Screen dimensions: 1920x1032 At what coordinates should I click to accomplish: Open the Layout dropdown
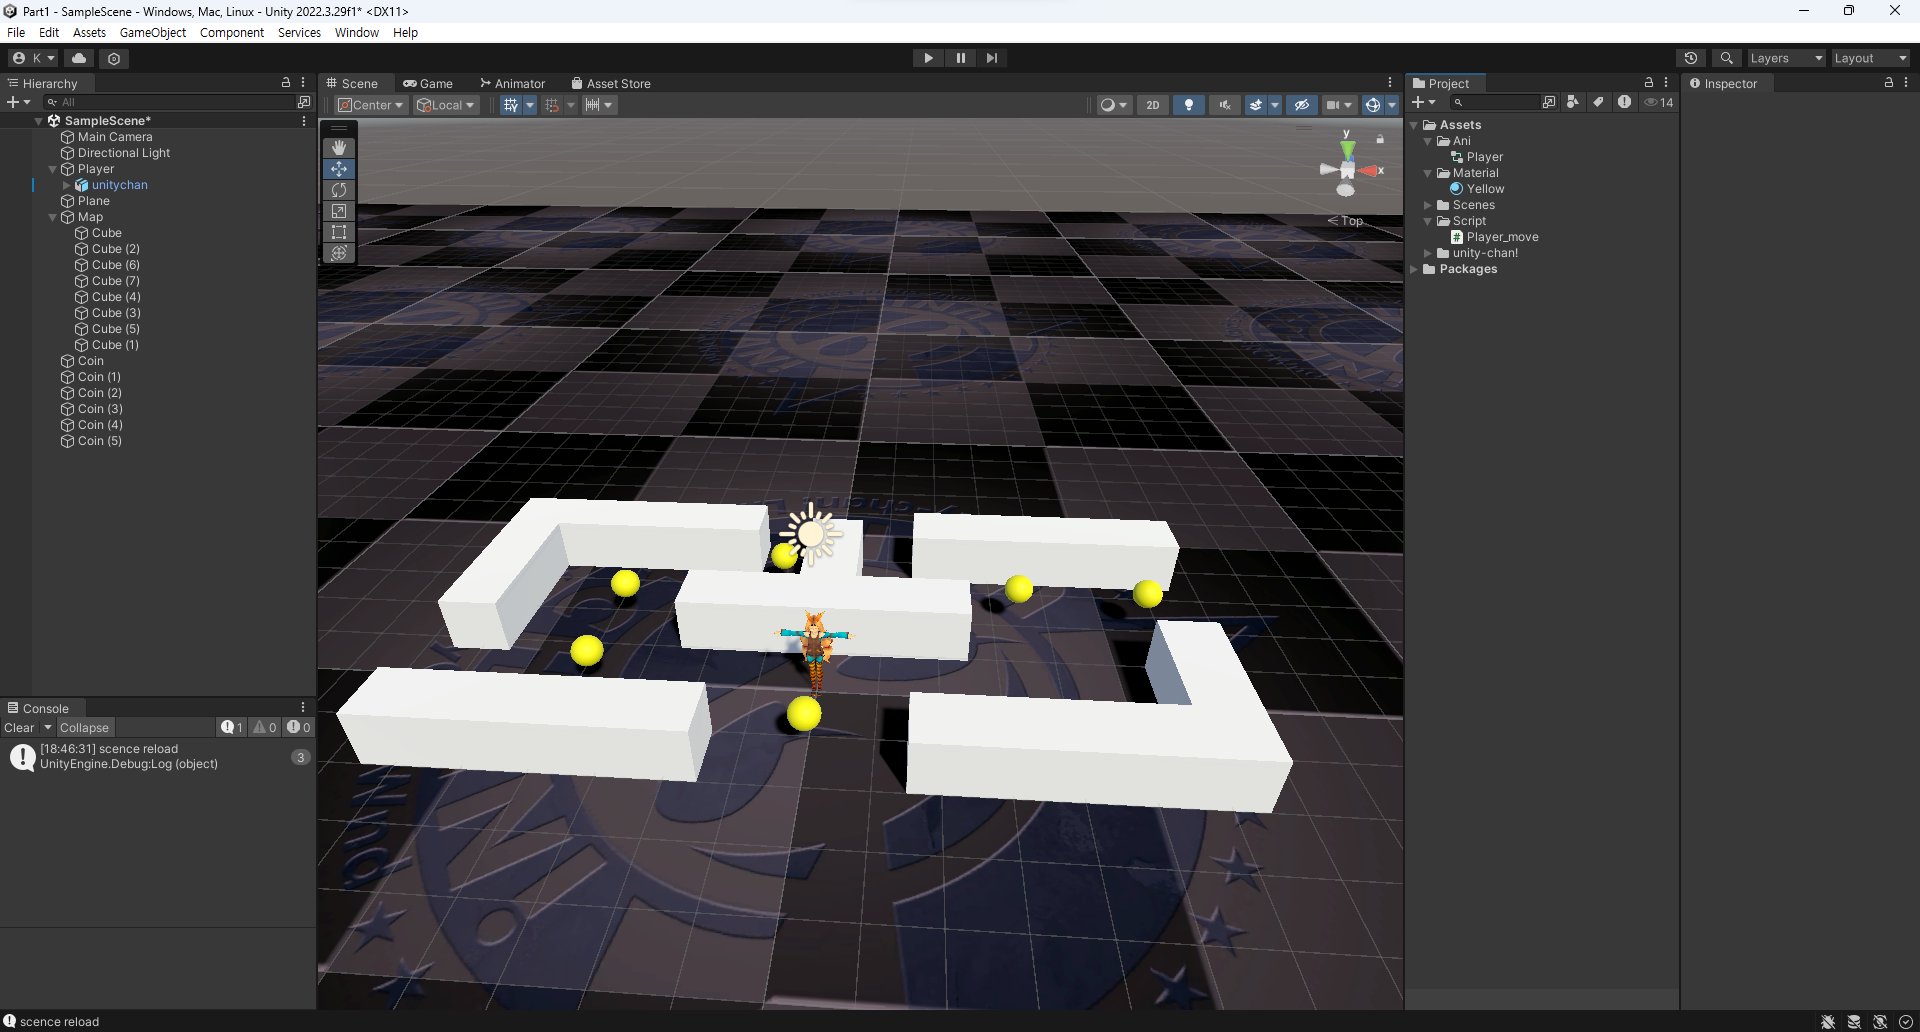(1870, 58)
